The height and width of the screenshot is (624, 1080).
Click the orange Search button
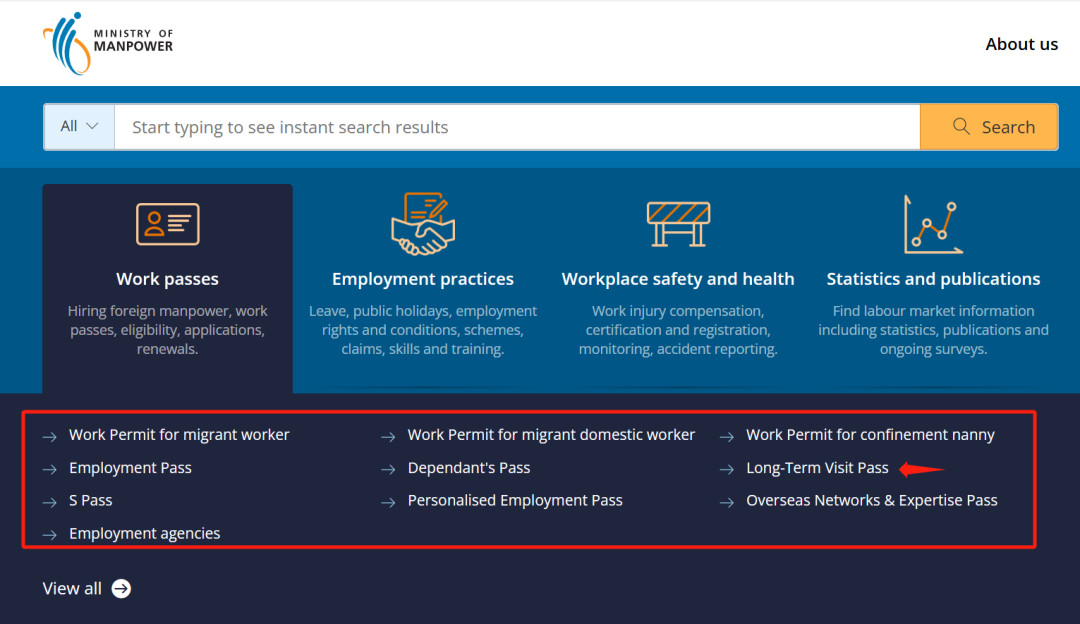point(989,127)
